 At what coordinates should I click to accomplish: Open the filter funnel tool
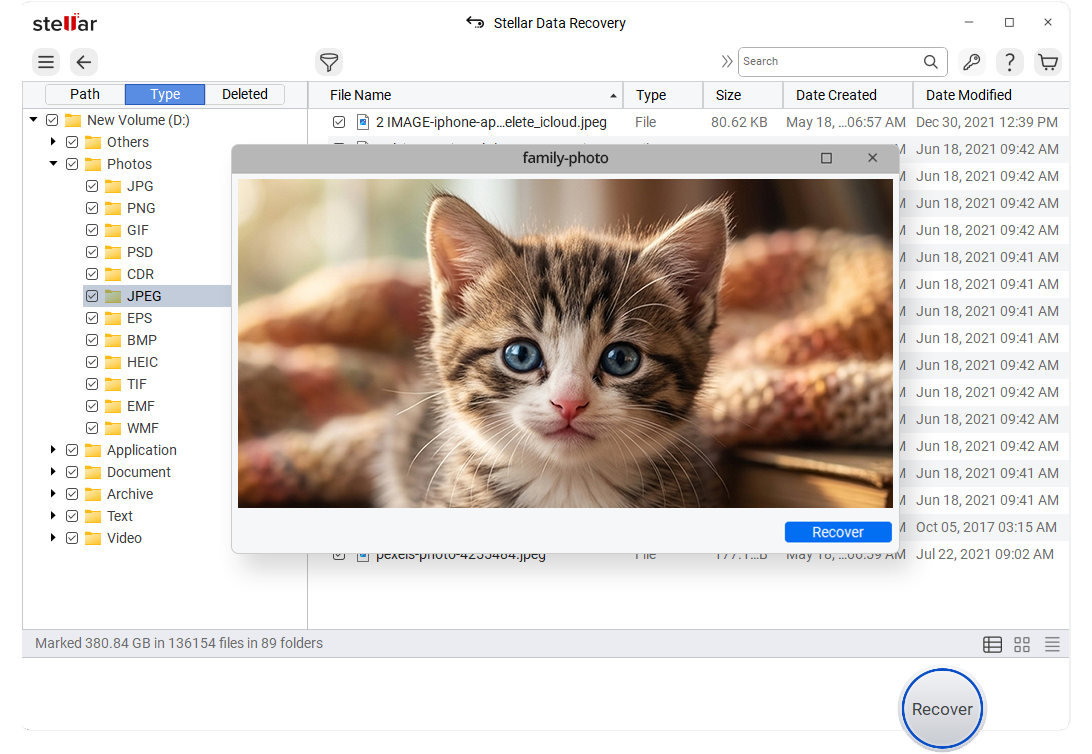point(329,62)
